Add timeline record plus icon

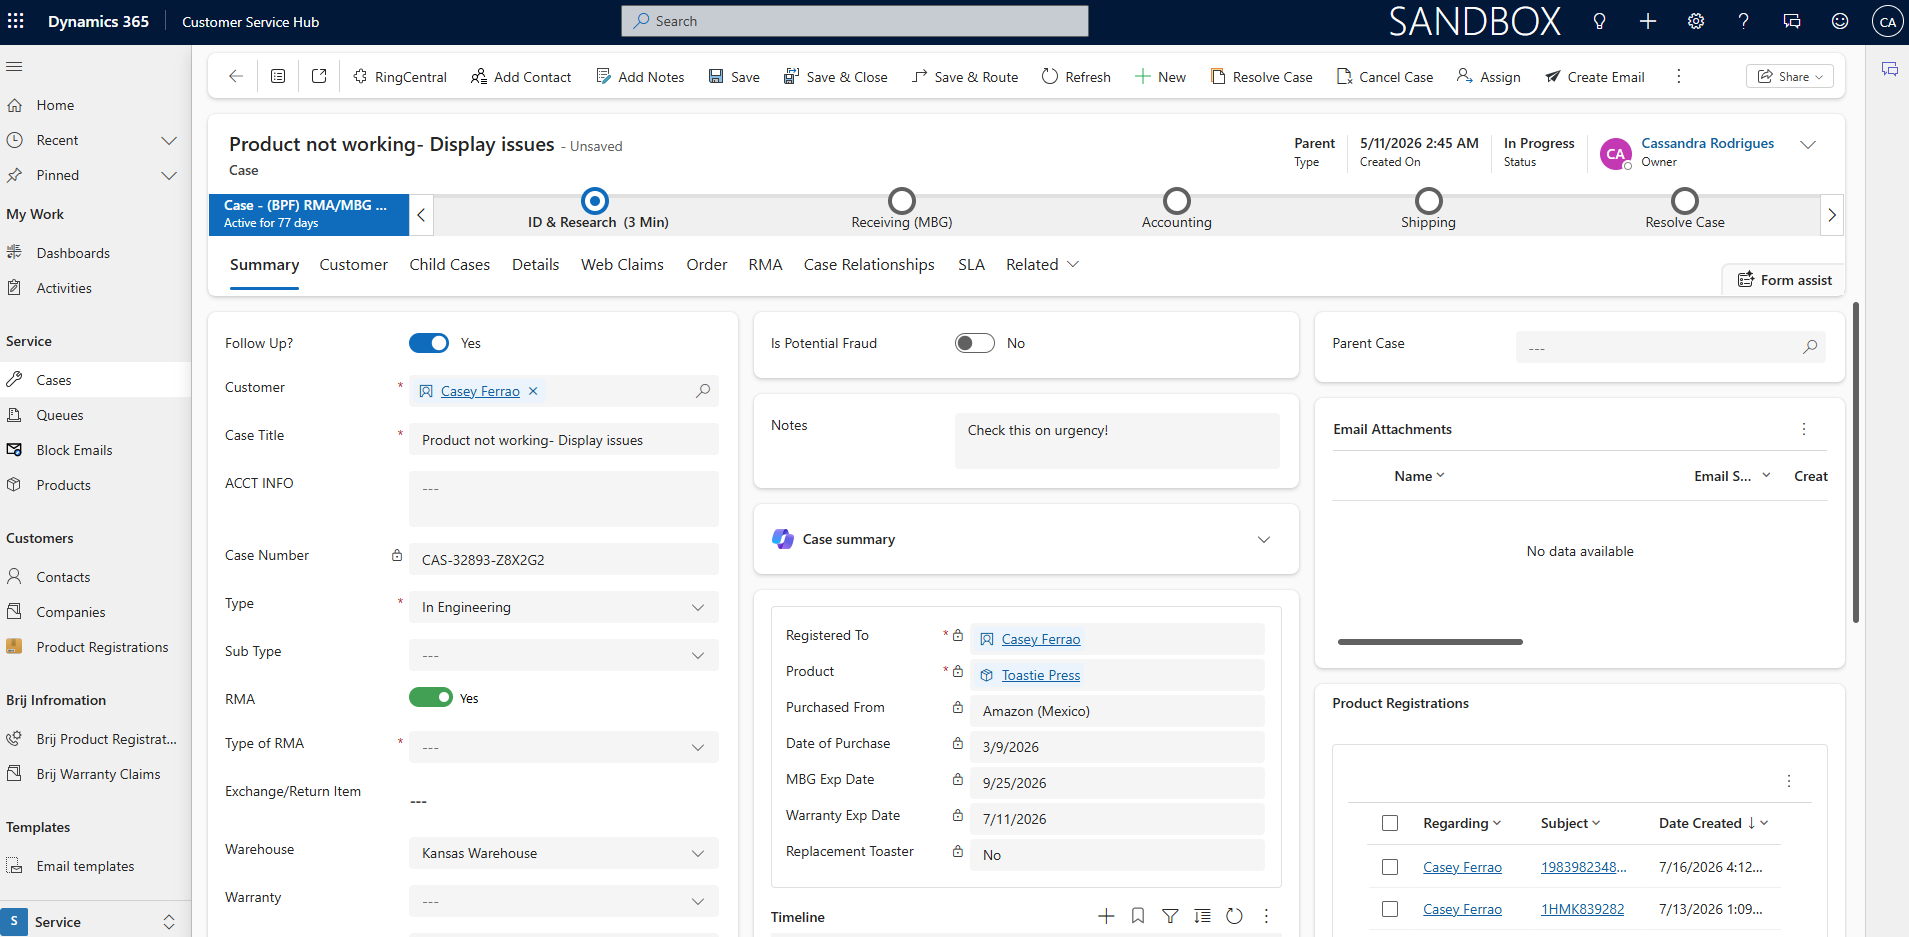1106,916
